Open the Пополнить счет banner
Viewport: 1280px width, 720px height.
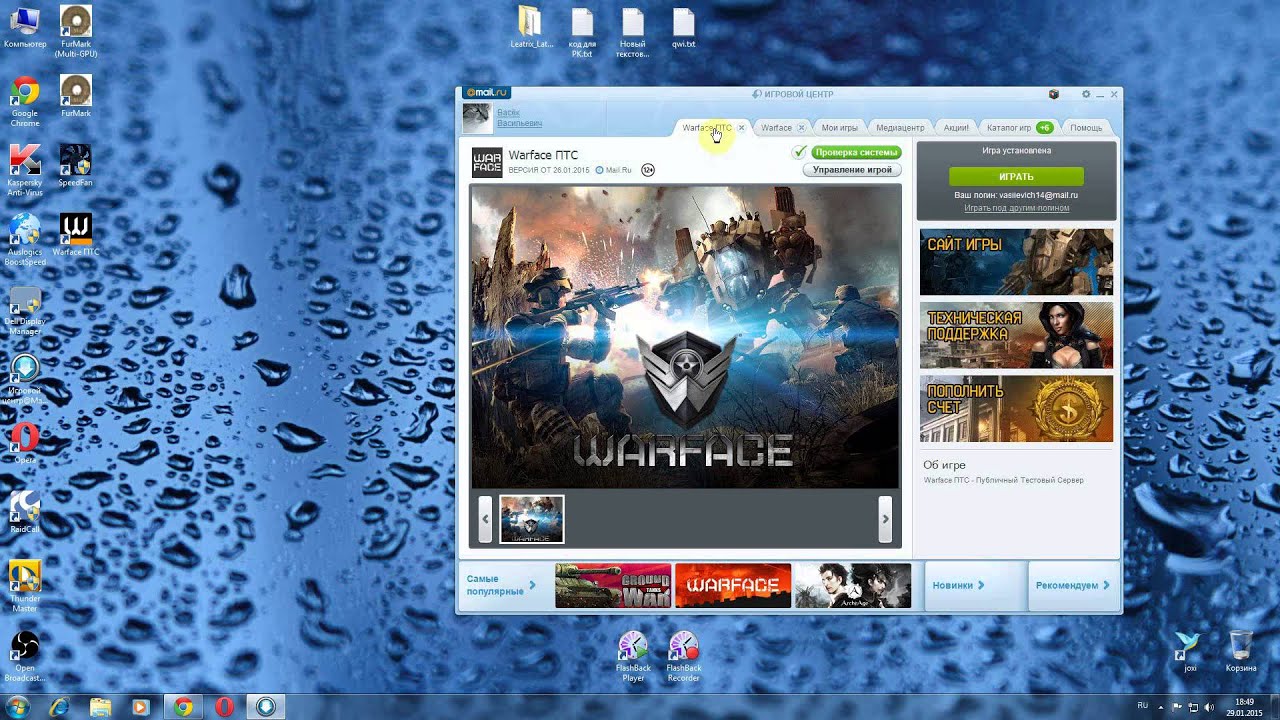coord(1016,408)
